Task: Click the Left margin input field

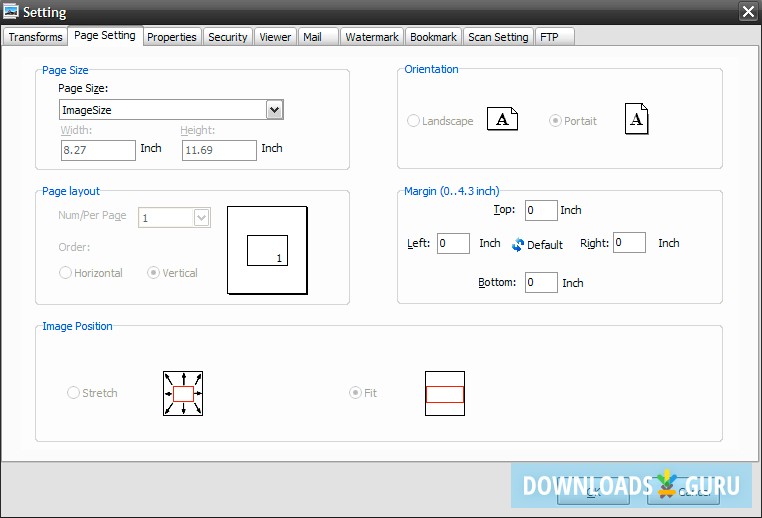Action: click(453, 243)
